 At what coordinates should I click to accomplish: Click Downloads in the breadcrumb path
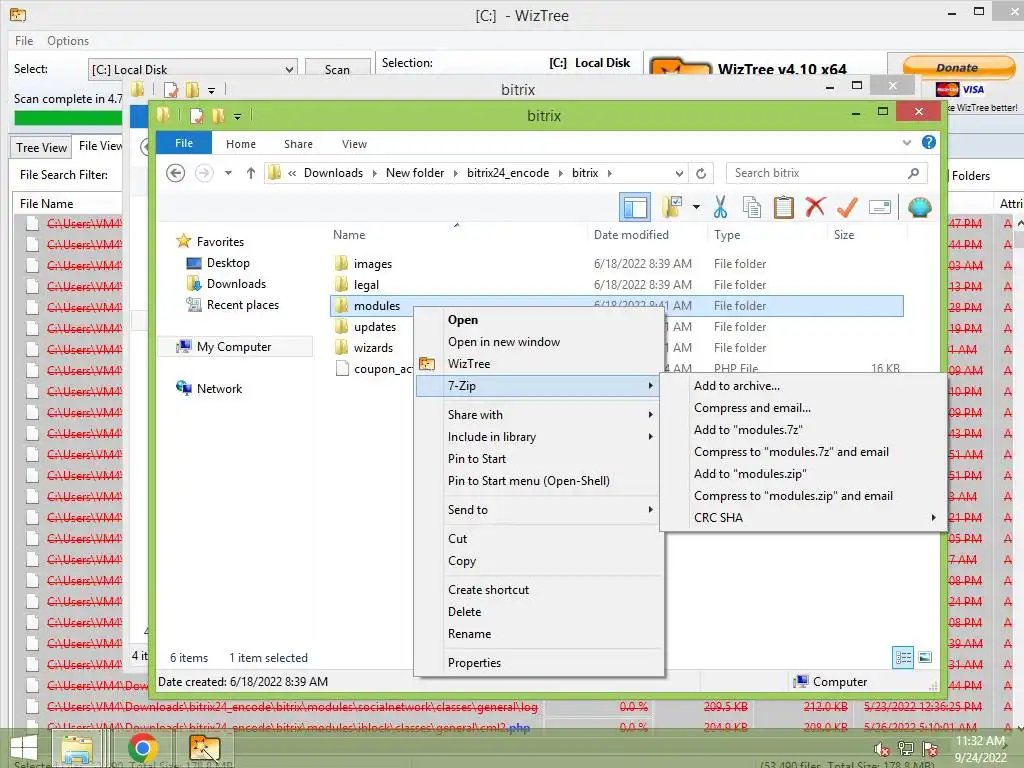(x=333, y=173)
